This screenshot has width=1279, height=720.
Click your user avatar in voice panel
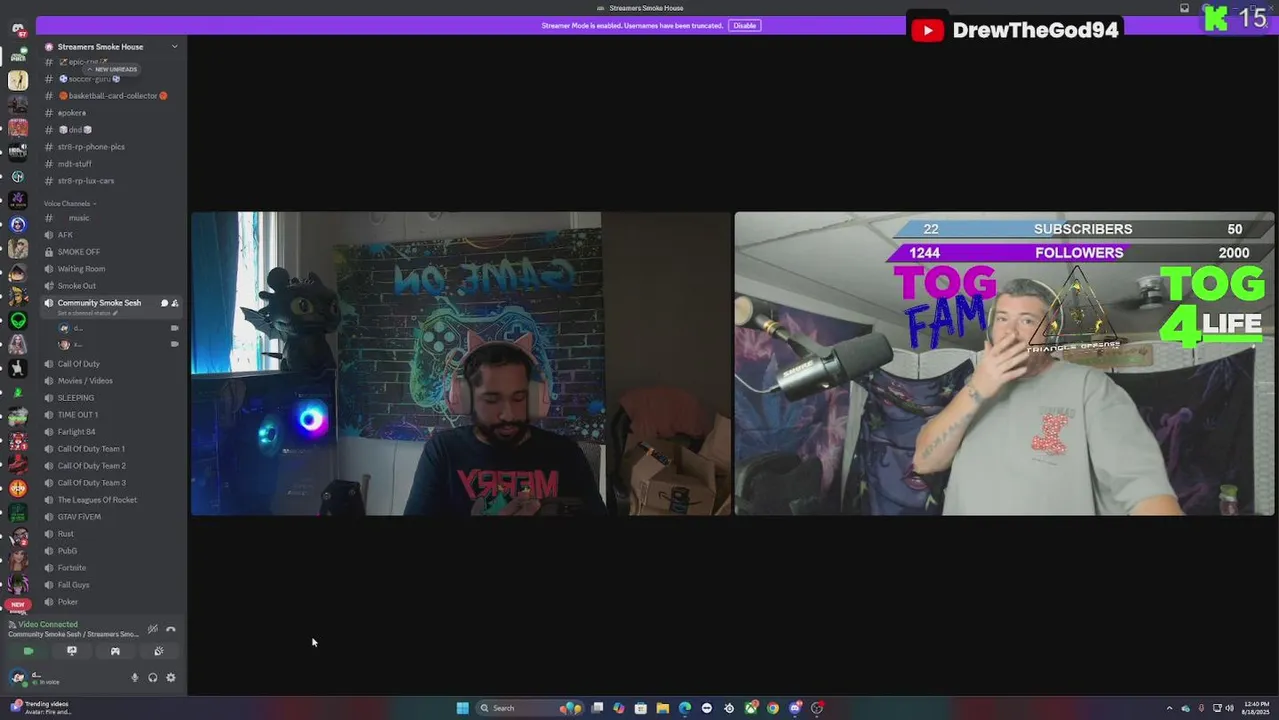point(18,677)
